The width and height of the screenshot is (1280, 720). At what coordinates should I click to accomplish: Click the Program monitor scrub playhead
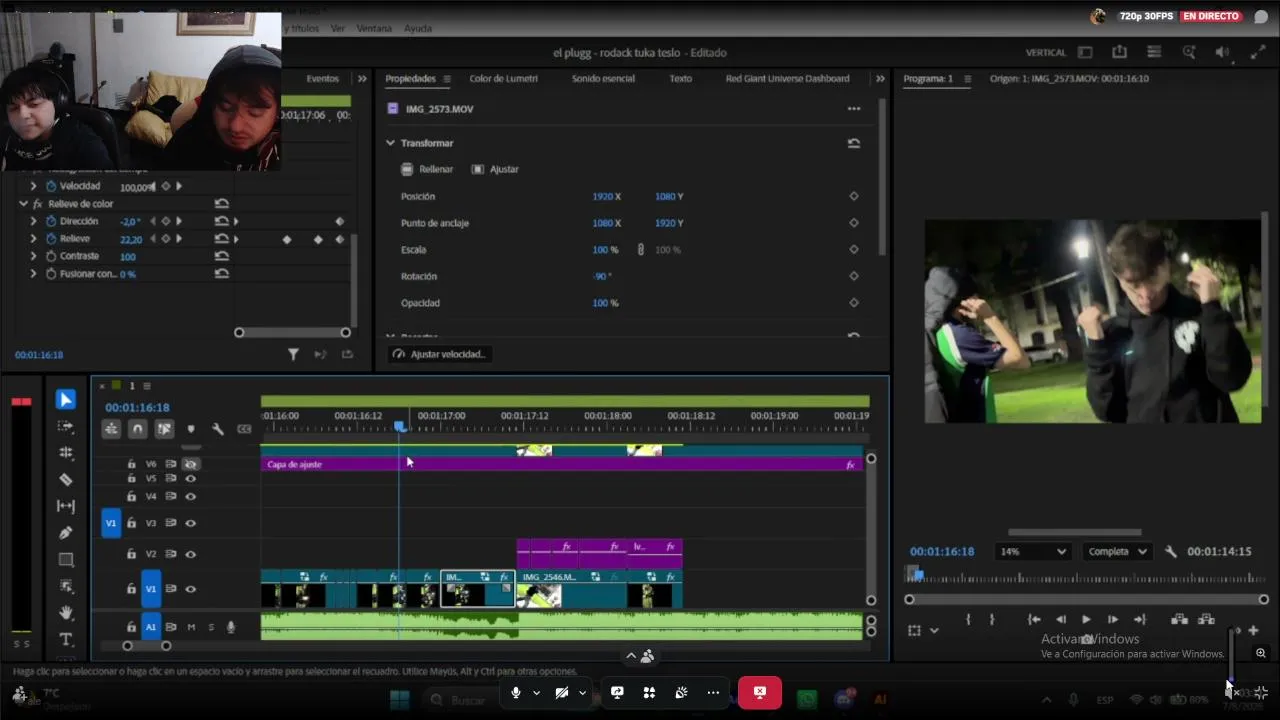pos(917,575)
